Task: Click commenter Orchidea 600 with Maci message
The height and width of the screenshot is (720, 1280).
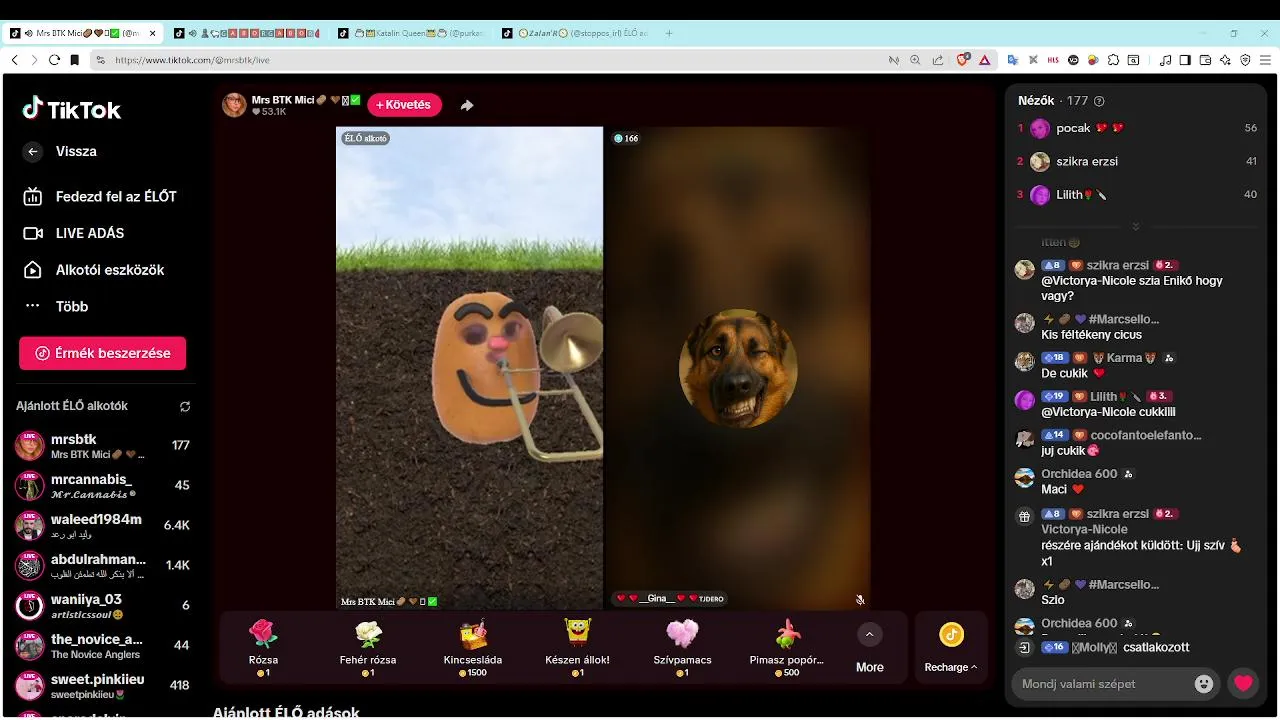Action: [x=1079, y=474]
